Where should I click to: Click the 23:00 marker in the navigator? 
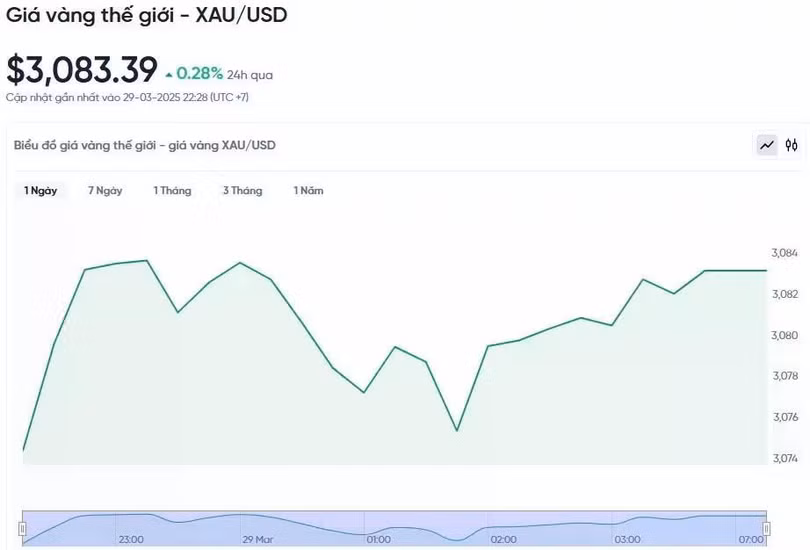[131, 539]
